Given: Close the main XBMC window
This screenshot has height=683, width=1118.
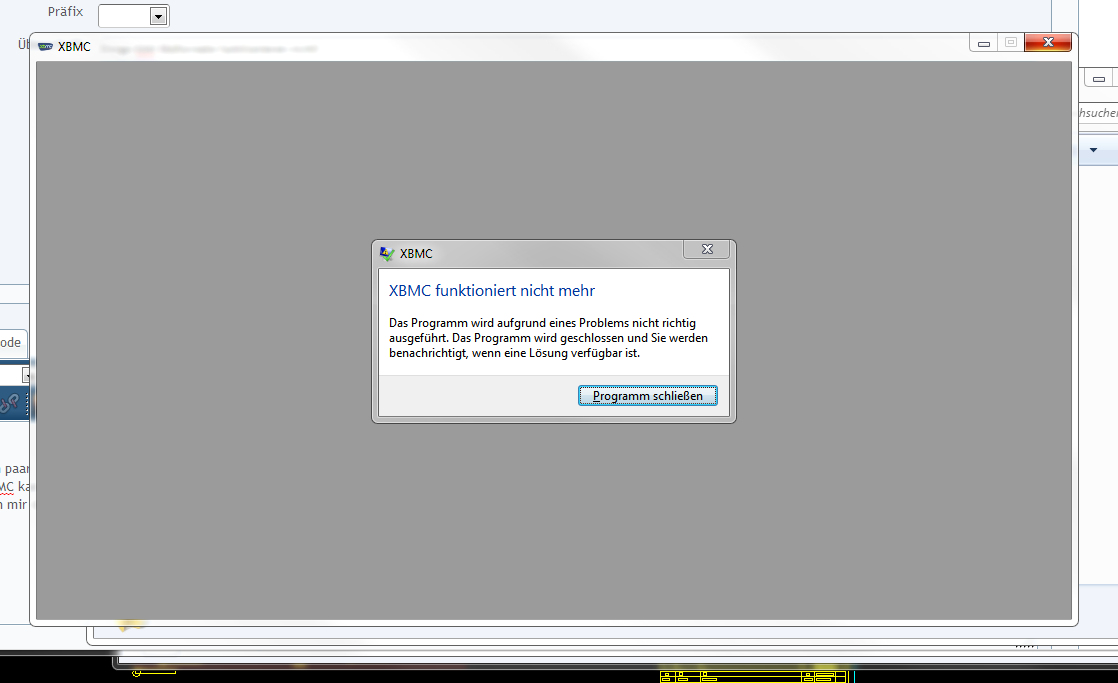Looking at the screenshot, I should (x=1047, y=43).
